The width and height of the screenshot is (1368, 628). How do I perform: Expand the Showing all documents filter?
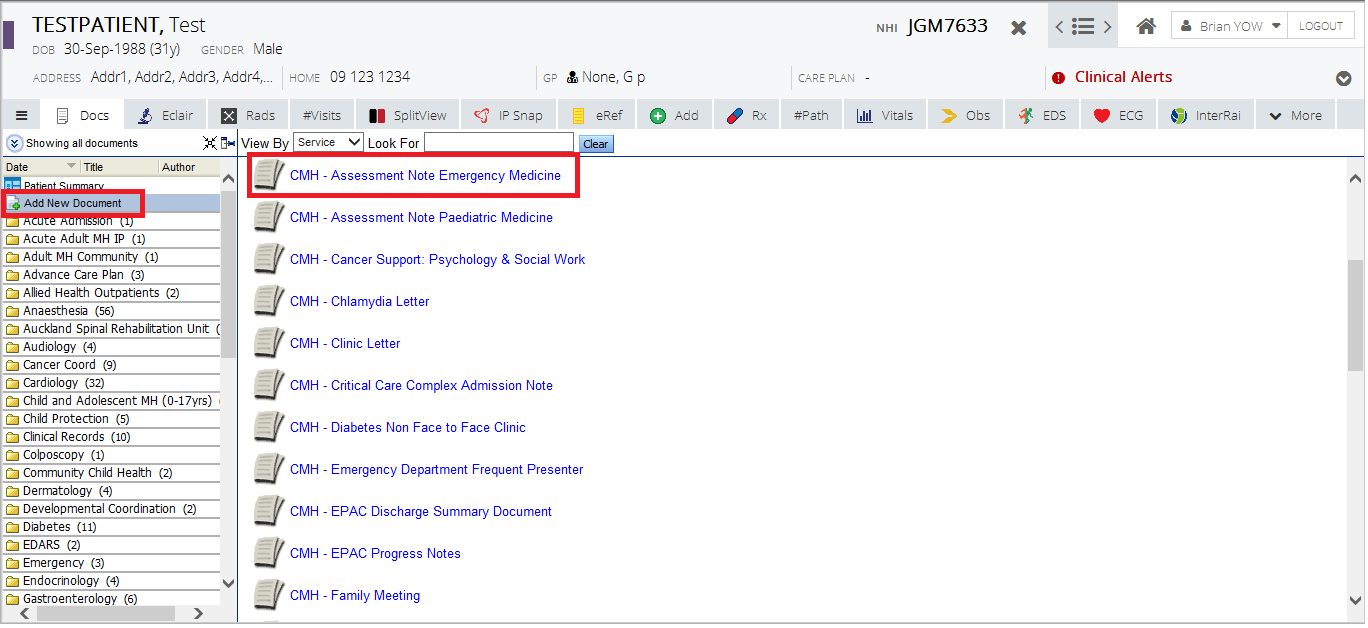tap(14, 143)
